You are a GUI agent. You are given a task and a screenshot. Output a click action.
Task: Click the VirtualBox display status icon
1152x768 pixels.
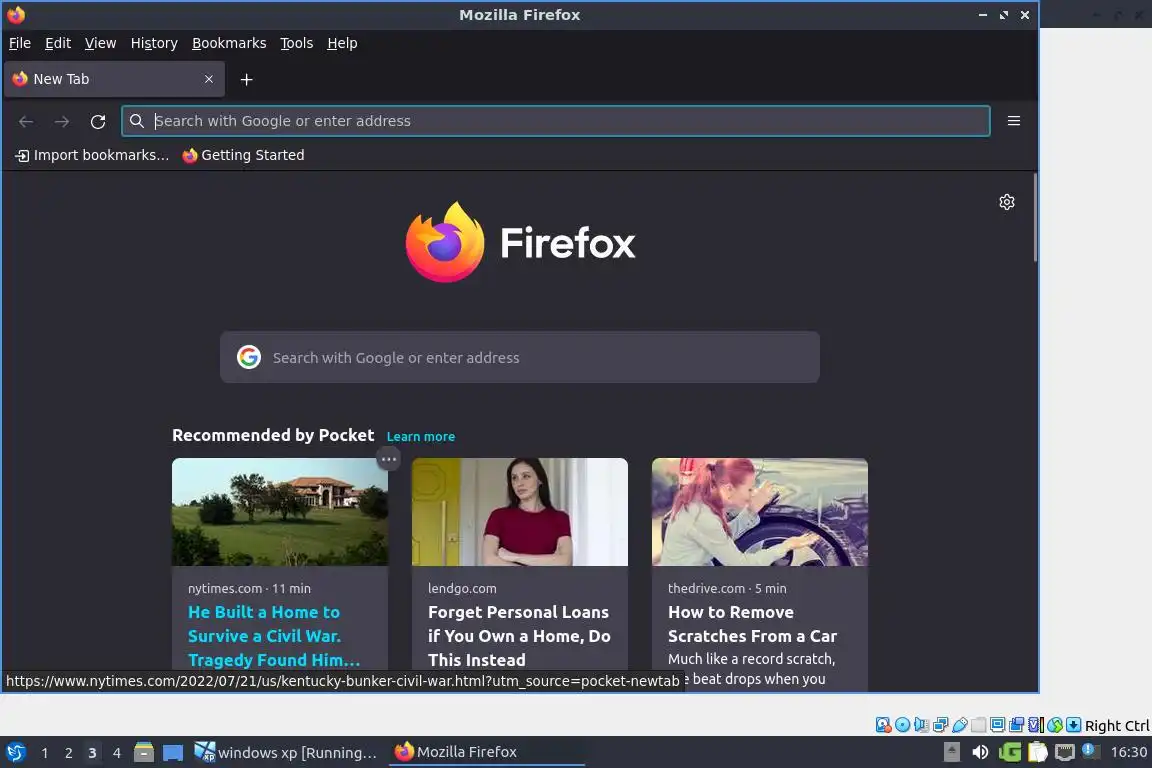coord(998,725)
